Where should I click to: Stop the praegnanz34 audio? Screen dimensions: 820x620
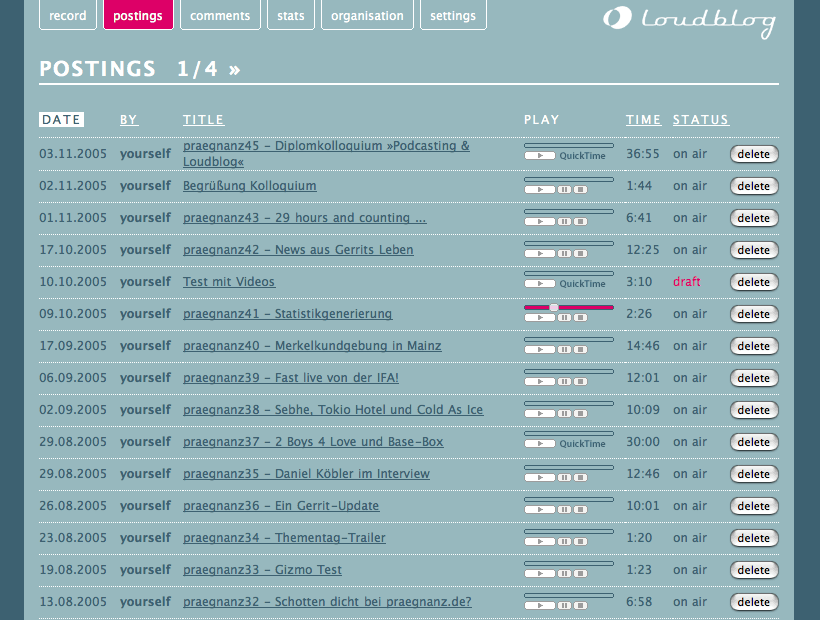(580, 542)
